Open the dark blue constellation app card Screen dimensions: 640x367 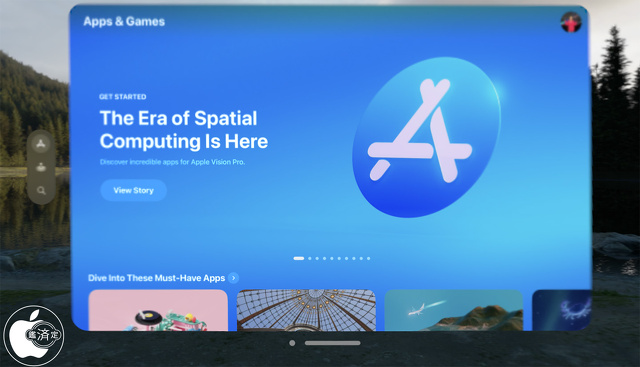pos(562,310)
